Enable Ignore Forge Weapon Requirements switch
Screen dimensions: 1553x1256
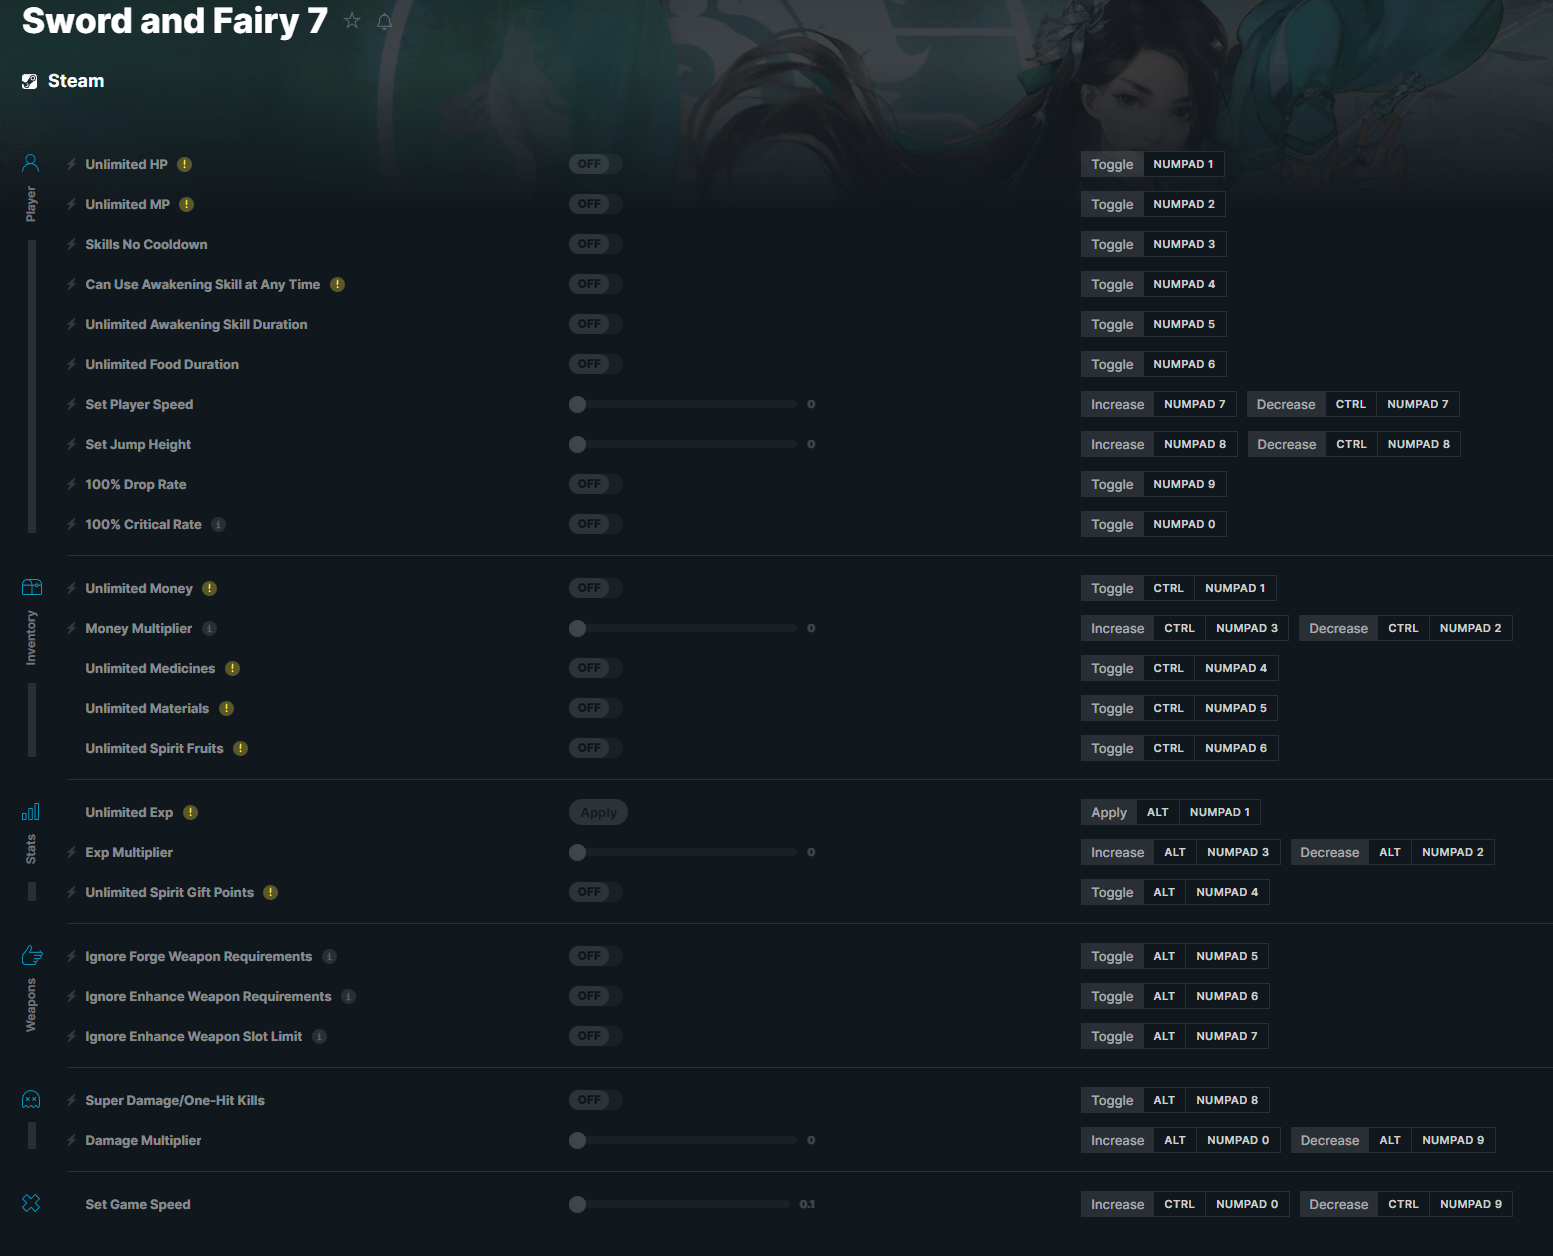(x=596, y=956)
